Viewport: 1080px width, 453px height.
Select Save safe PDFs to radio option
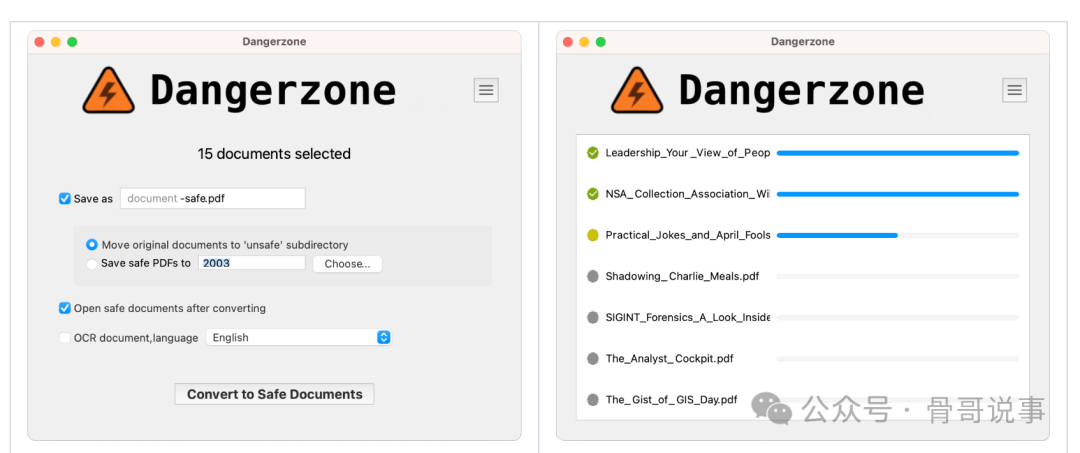click(92, 263)
